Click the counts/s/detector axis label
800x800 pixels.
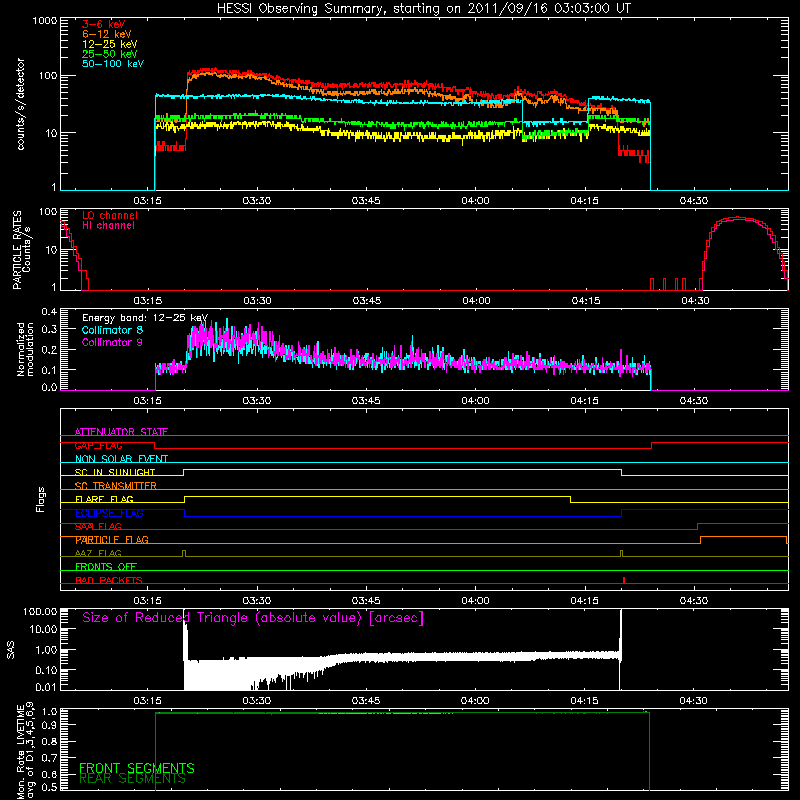coord(21,104)
